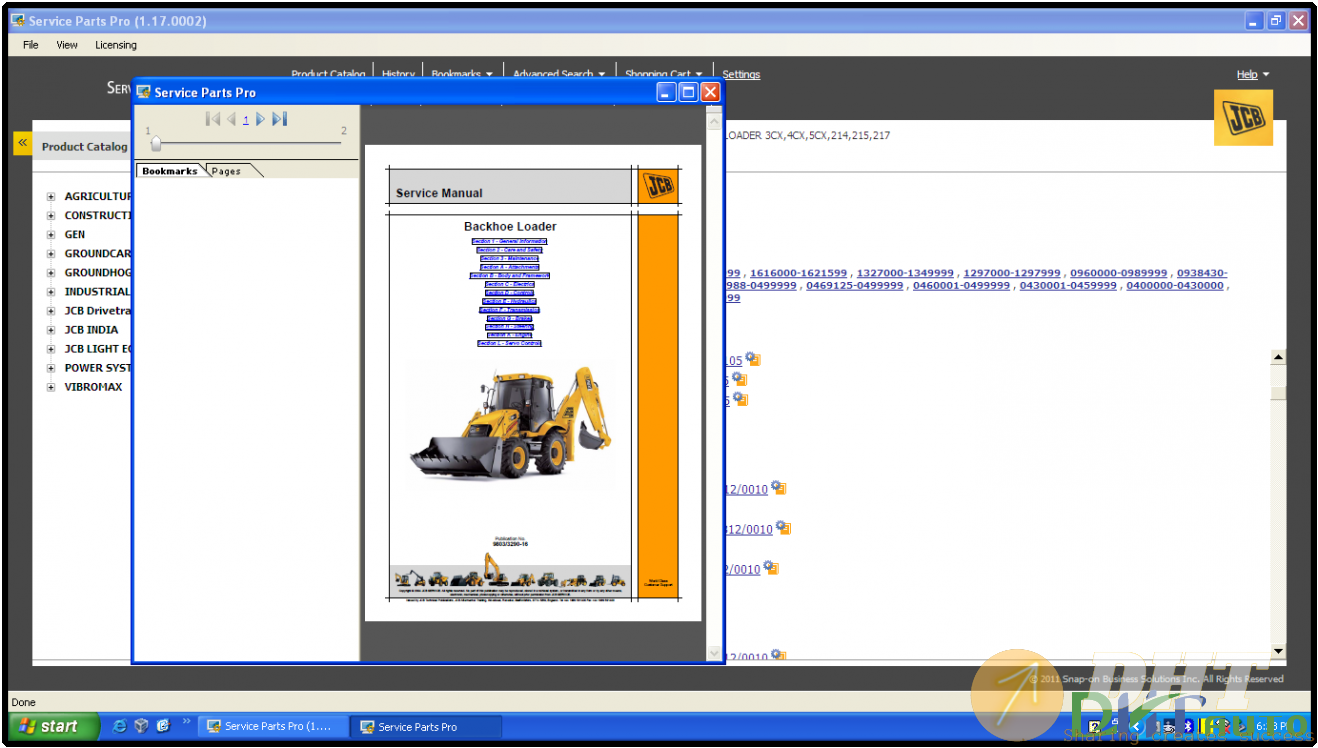This screenshot has height=748, width=1318.
Task: Jump to last page in viewer
Action: [x=279, y=119]
